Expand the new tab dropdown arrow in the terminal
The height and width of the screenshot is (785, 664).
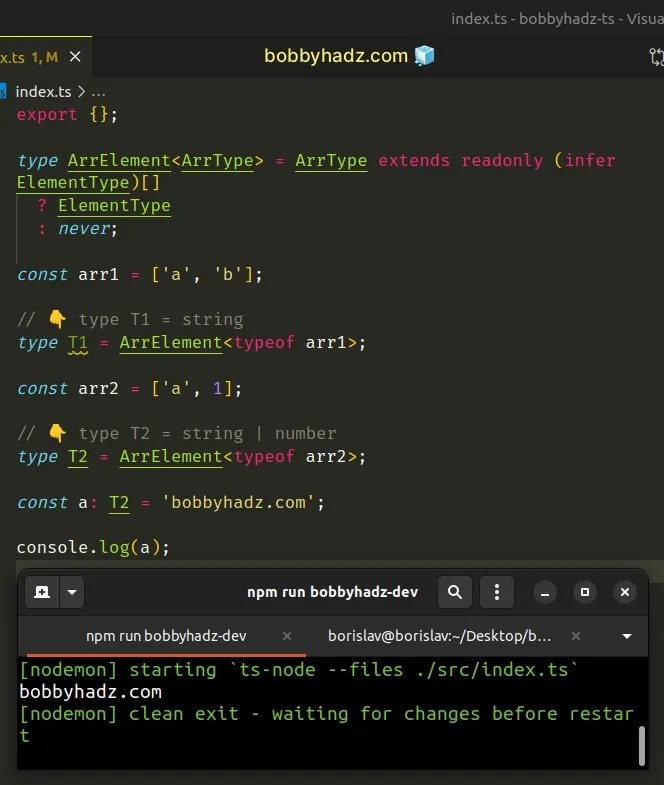[x=72, y=592]
